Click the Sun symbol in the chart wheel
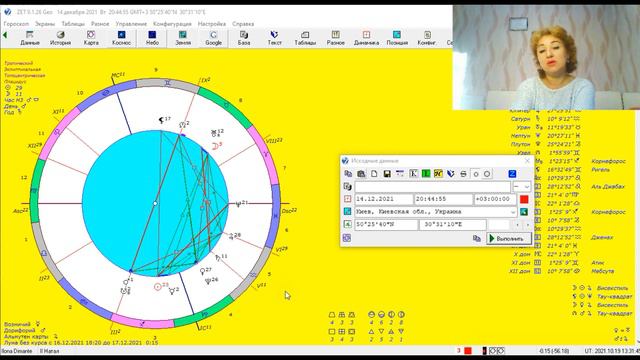This screenshot has height=360, width=640. pyautogui.click(x=158, y=287)
